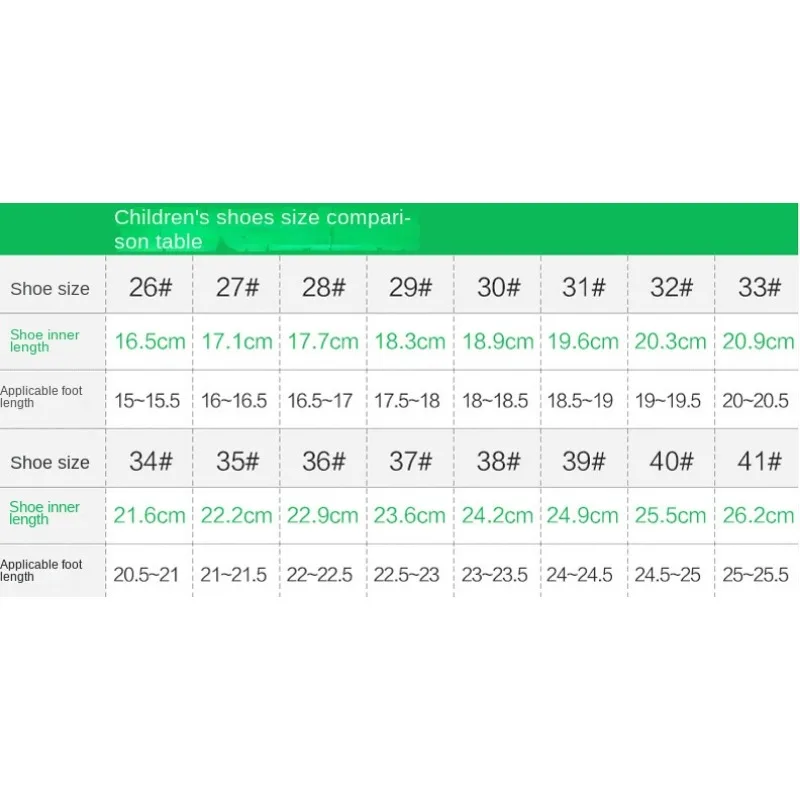Click the 24.2cm inner length cell
This screenshot has height=800, width=800.
click(498, 515)
